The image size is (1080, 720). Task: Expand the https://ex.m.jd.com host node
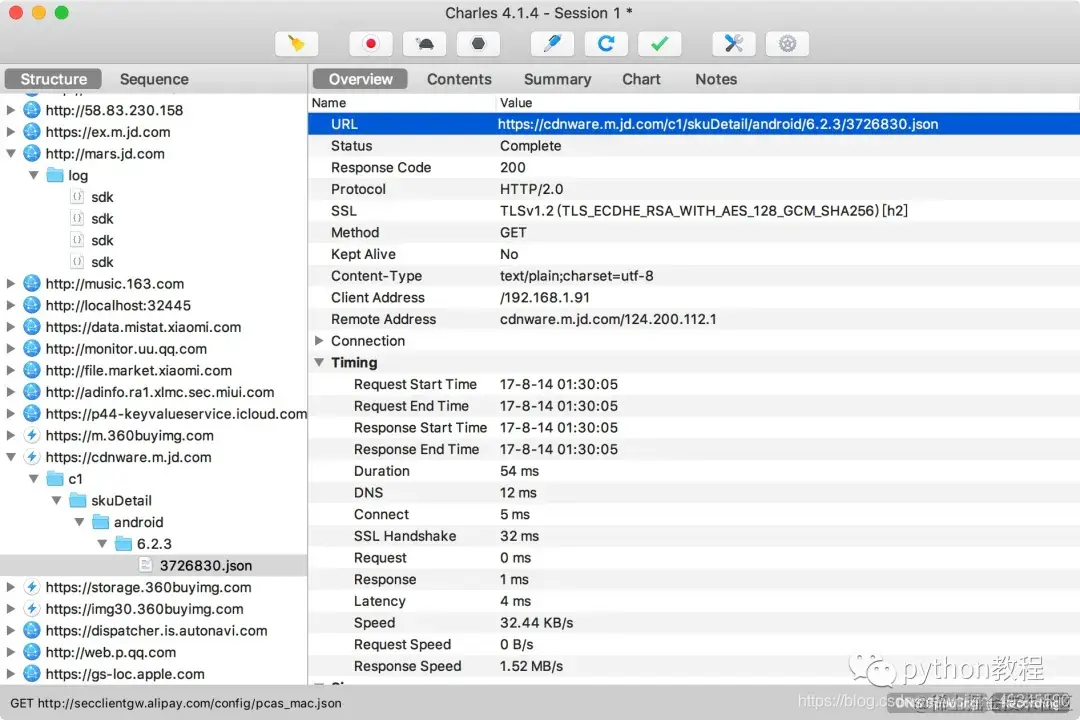[x=10, y=132]
